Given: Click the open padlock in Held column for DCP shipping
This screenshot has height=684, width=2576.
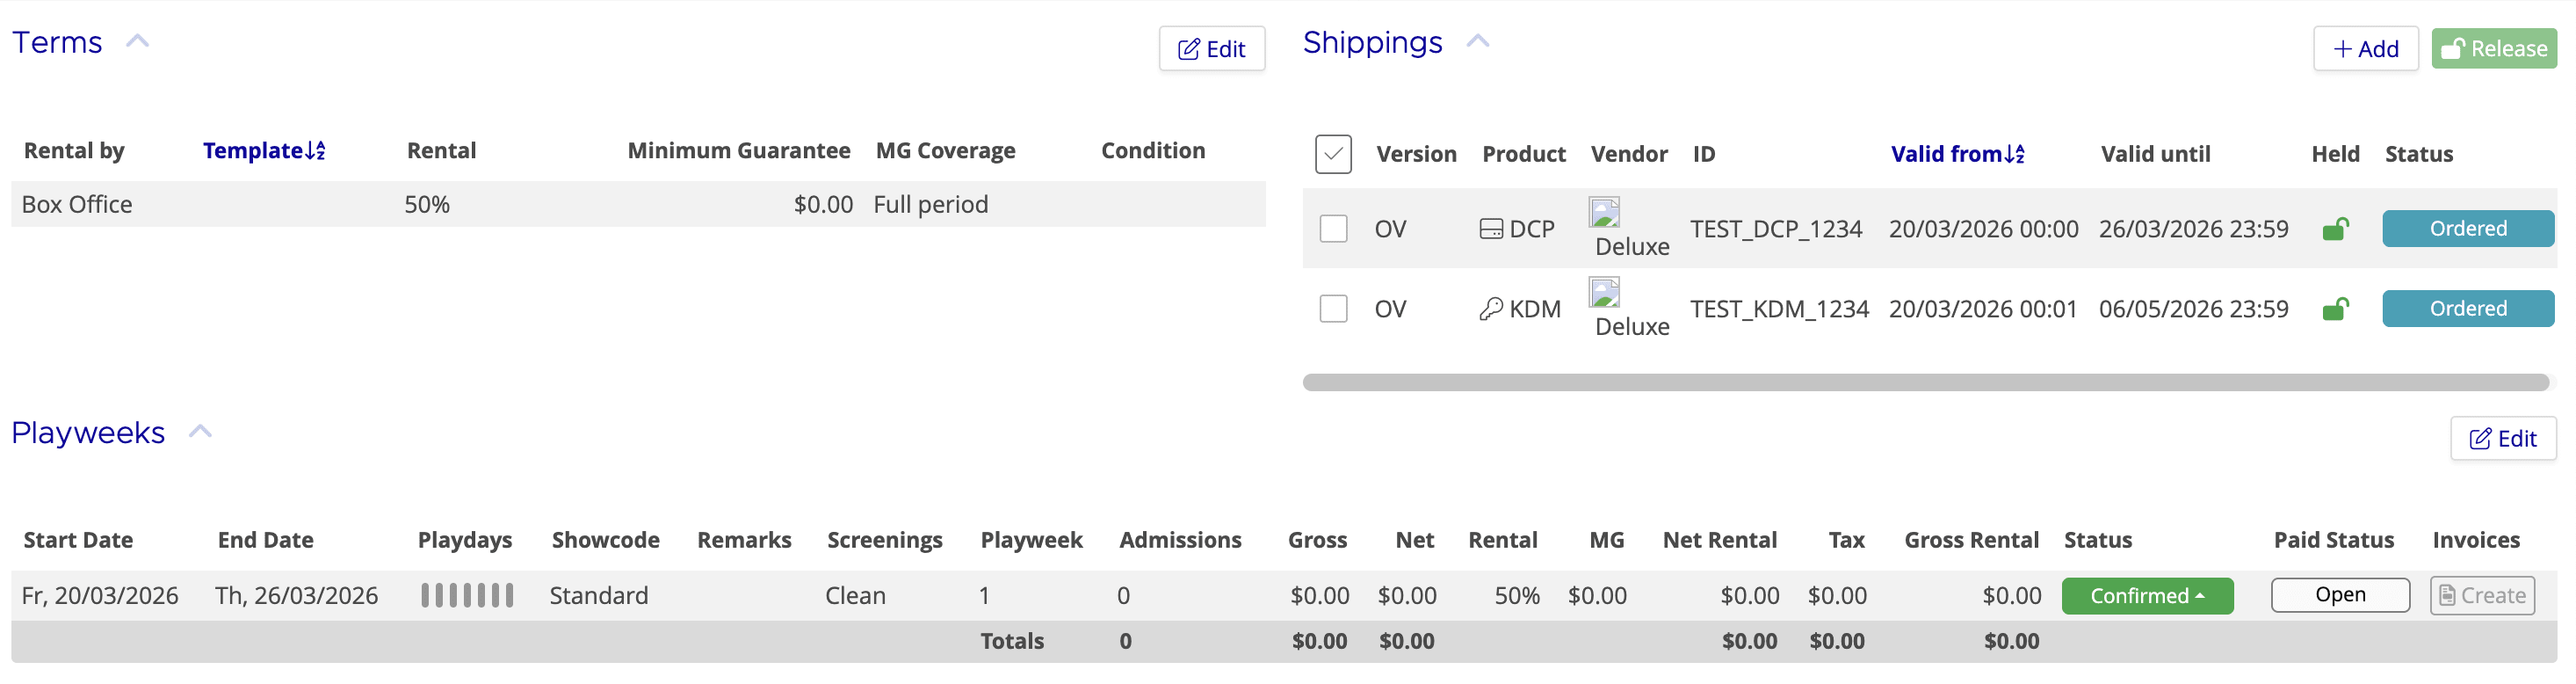Looking at the screenshot, I should 2334,228.
